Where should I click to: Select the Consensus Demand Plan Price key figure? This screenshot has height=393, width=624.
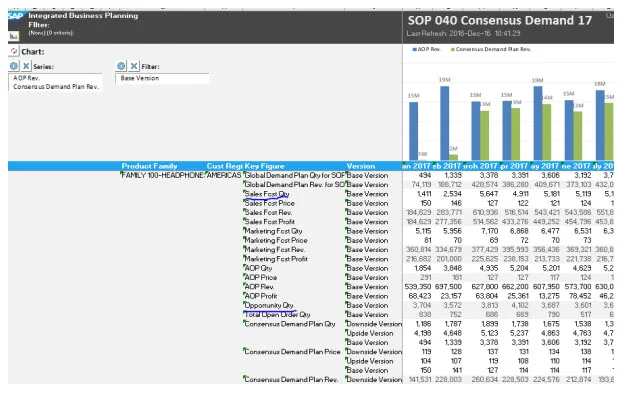(292, 352)
